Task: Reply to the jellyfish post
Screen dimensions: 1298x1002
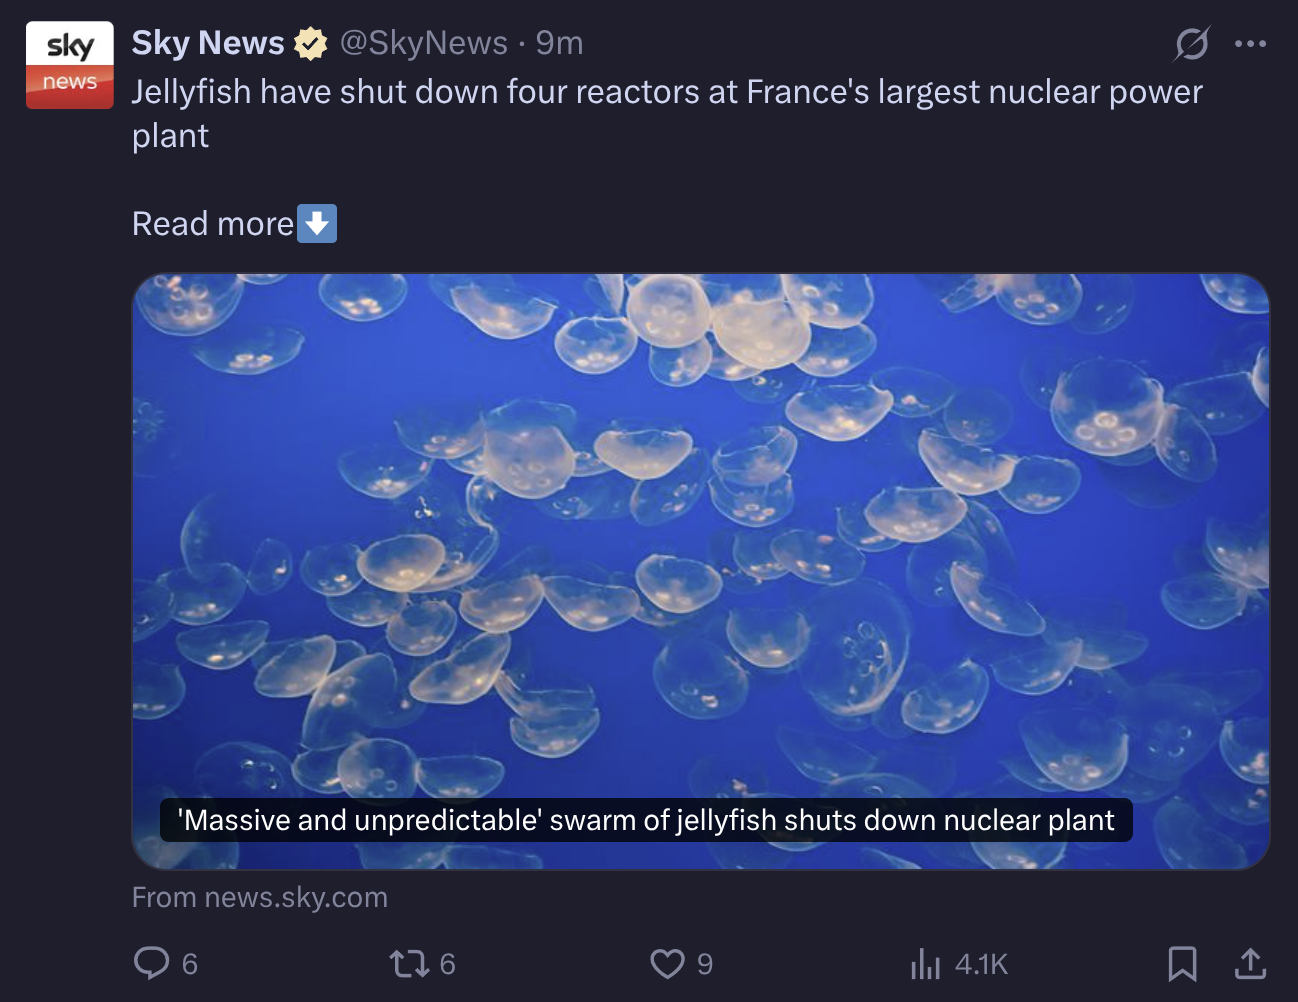Action: click(152, 963)
